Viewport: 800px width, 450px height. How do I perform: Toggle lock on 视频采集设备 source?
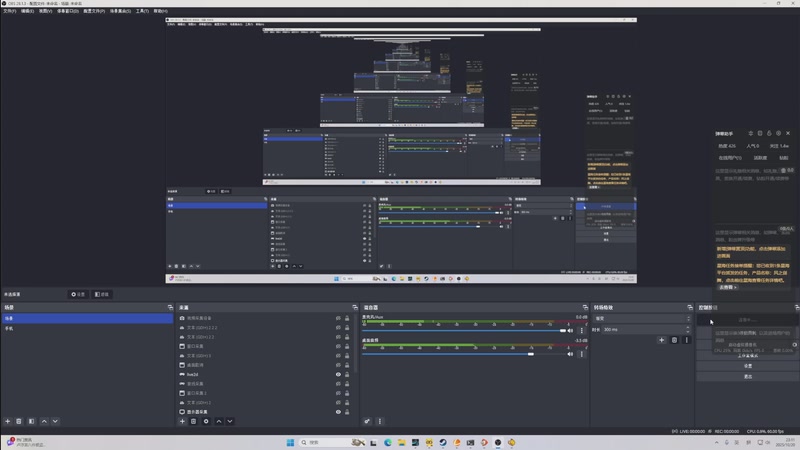tap(347, 318)
